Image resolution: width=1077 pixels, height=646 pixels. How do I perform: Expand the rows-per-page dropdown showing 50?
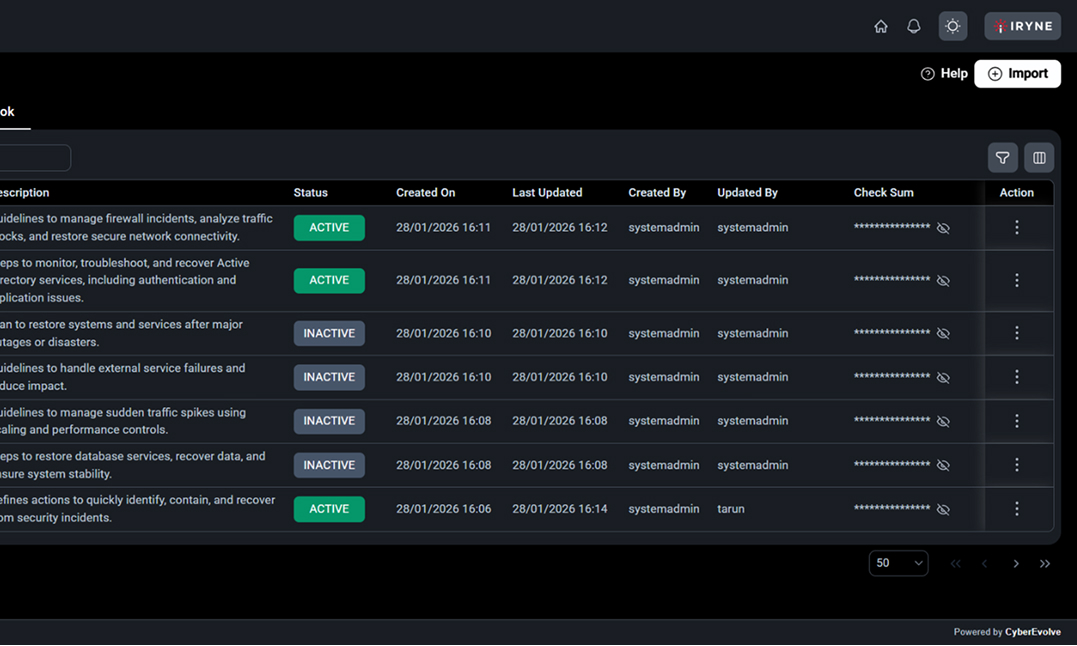coord(897,564)
